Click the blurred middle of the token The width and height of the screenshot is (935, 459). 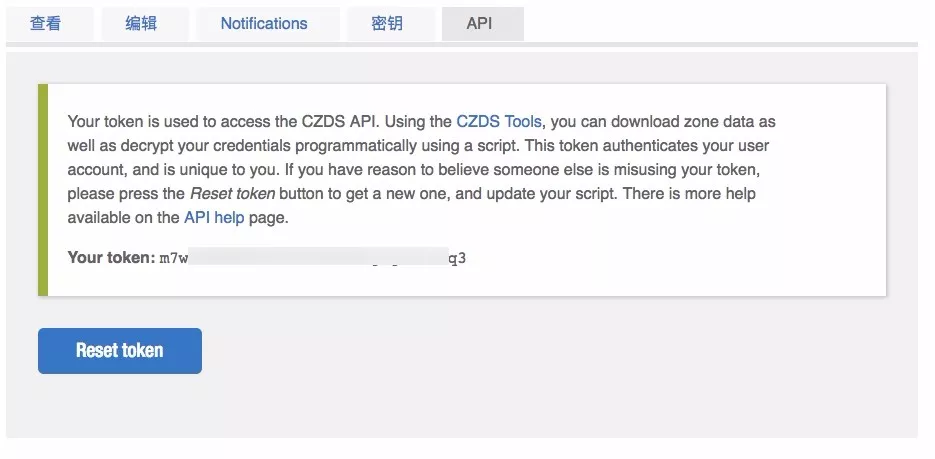click(x=318, y=258)
